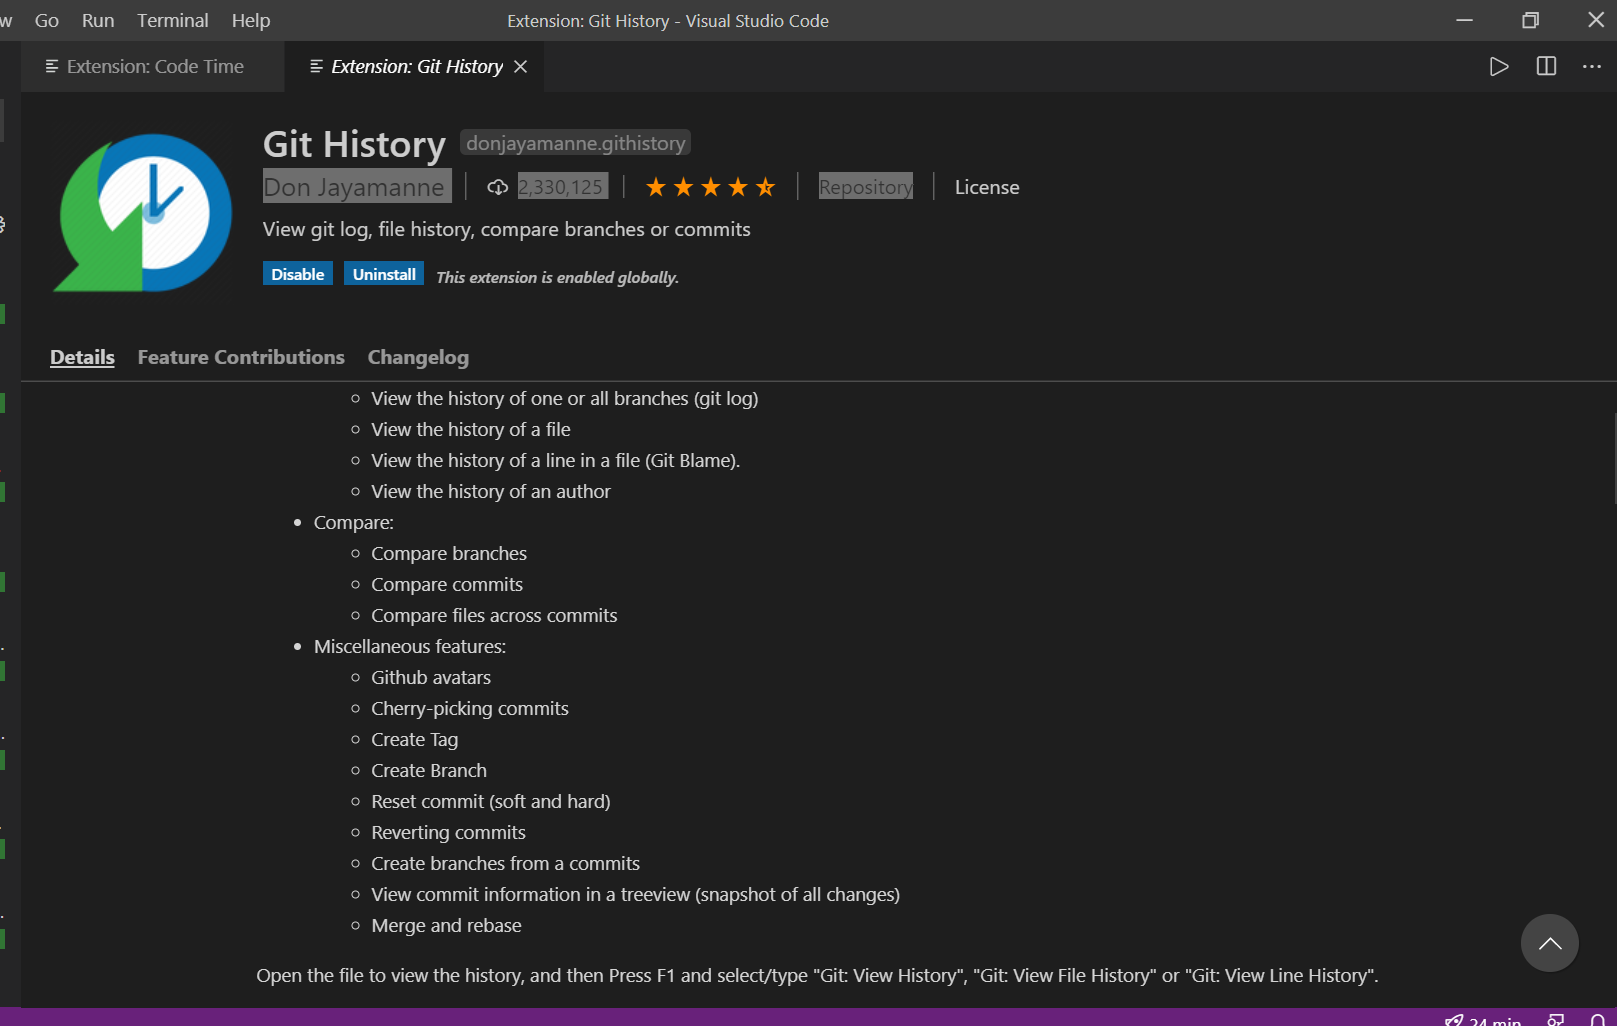Open the Run menu
1617x1026 pixels.
pyautogui.click(x=98, y=20)
